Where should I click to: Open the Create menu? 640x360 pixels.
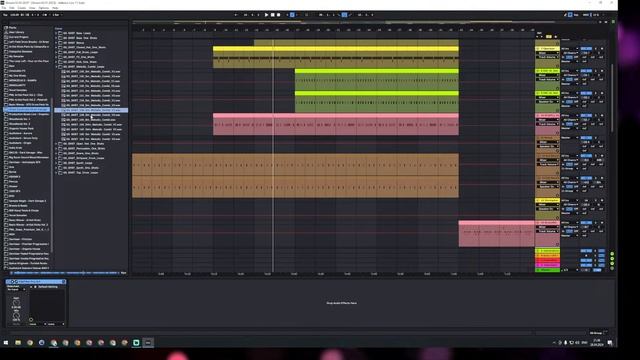click(22, 8)
